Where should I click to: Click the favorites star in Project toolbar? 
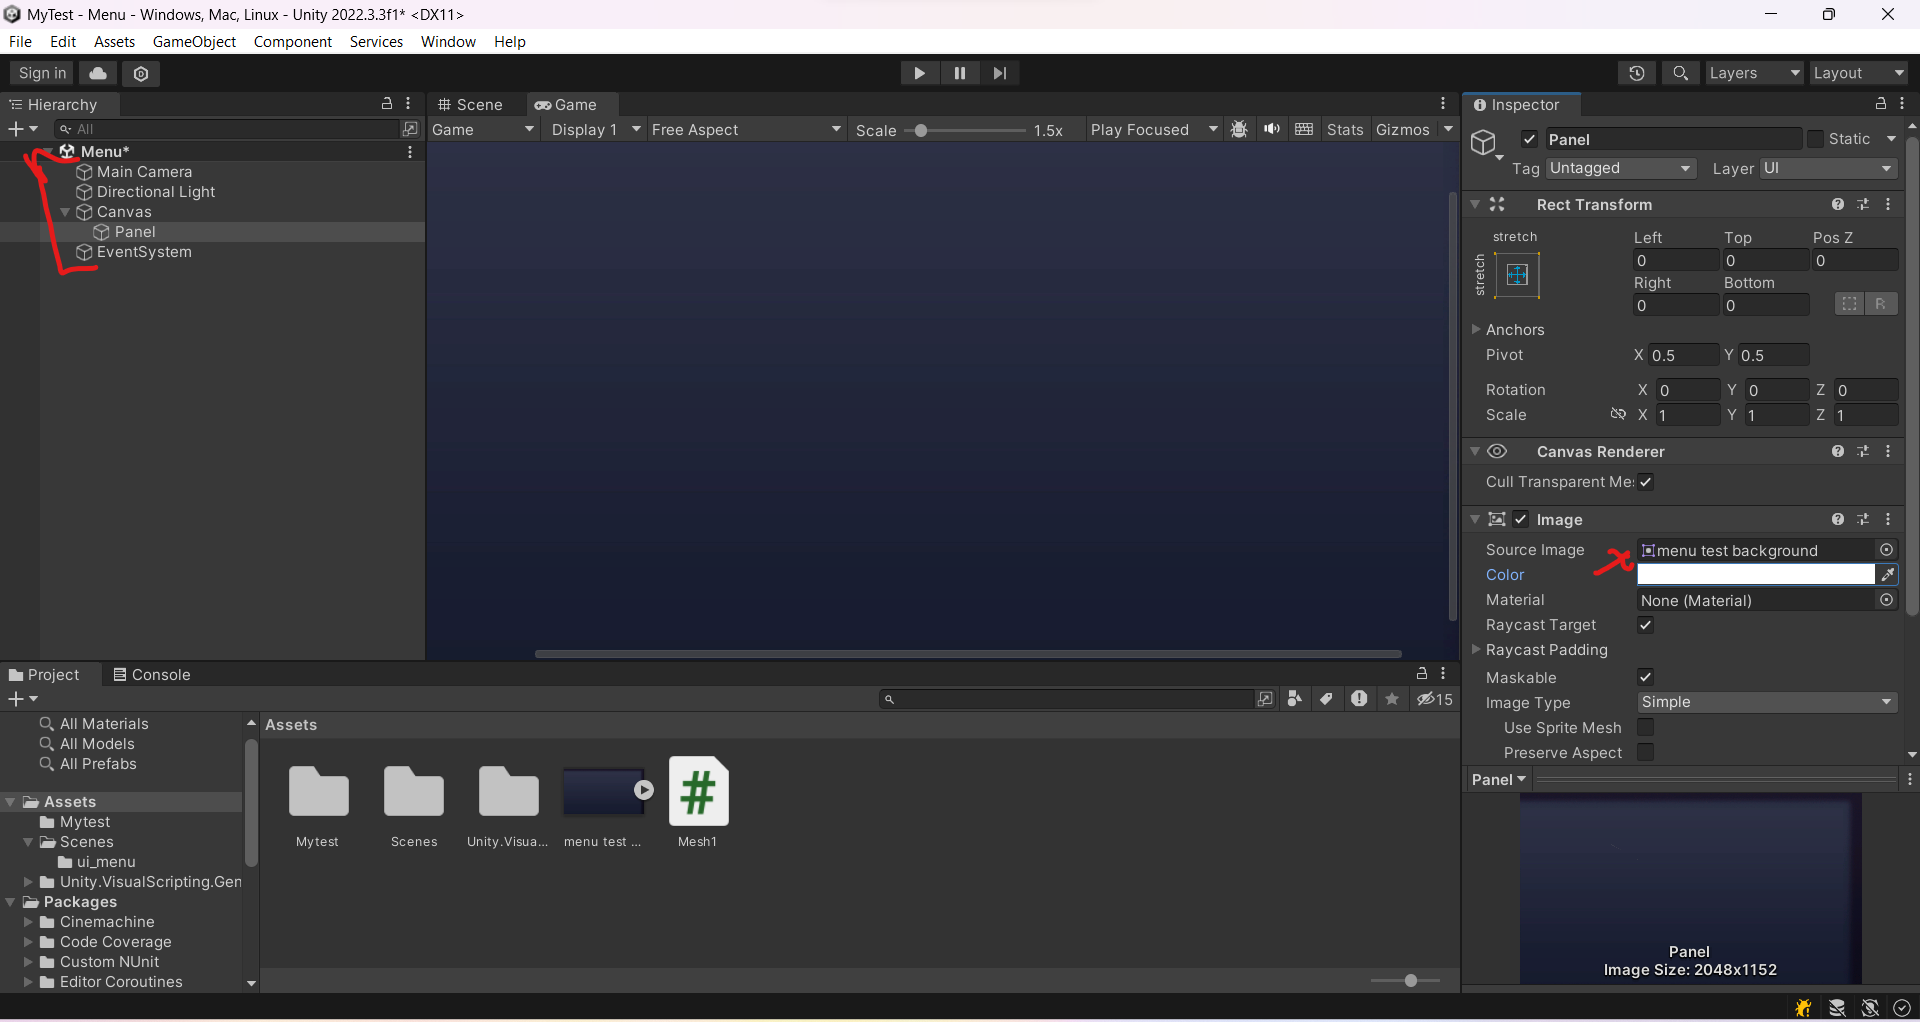tap(1392, 699)
